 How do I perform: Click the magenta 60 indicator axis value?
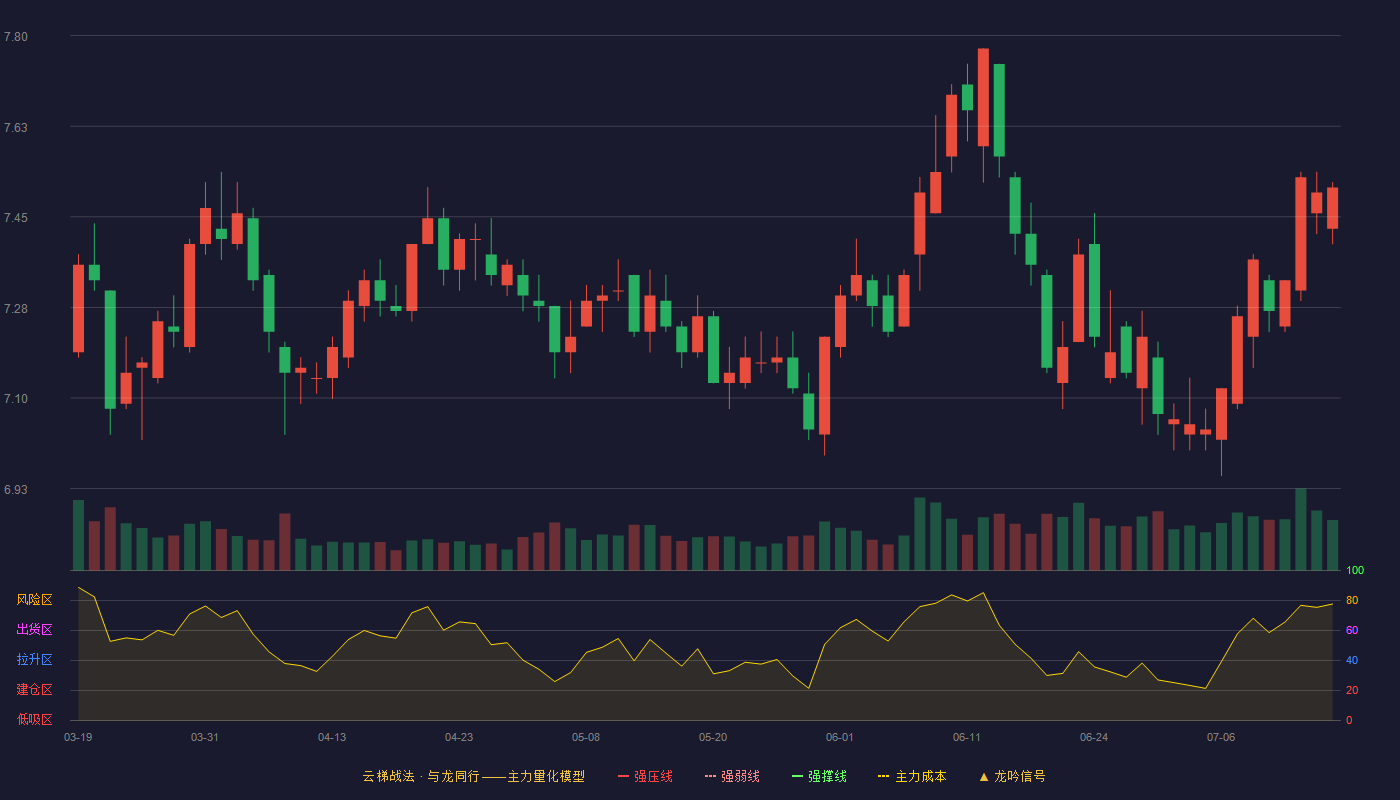[x=1352, y=630]
